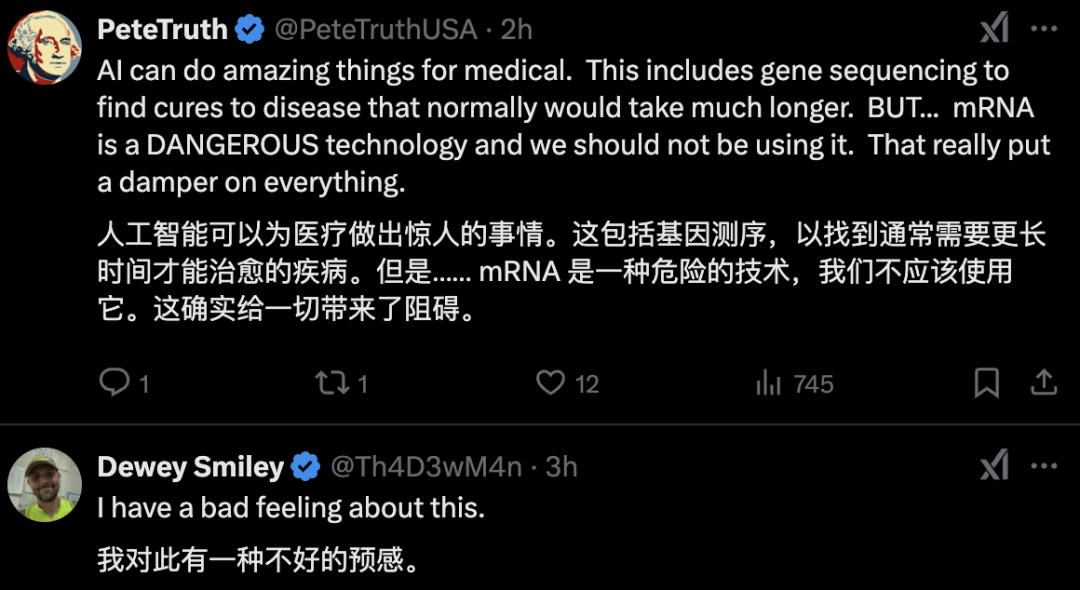Open Grok icon on PeteTruth's post
1080x590 pixels.
(x=994, y=30)
